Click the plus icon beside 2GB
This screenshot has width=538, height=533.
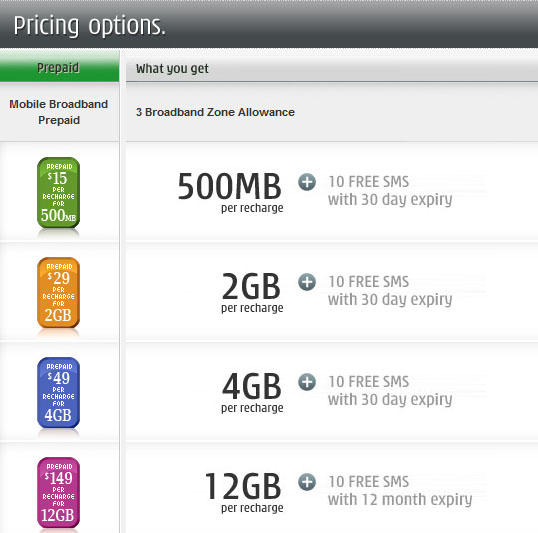(x=307, y=282)
